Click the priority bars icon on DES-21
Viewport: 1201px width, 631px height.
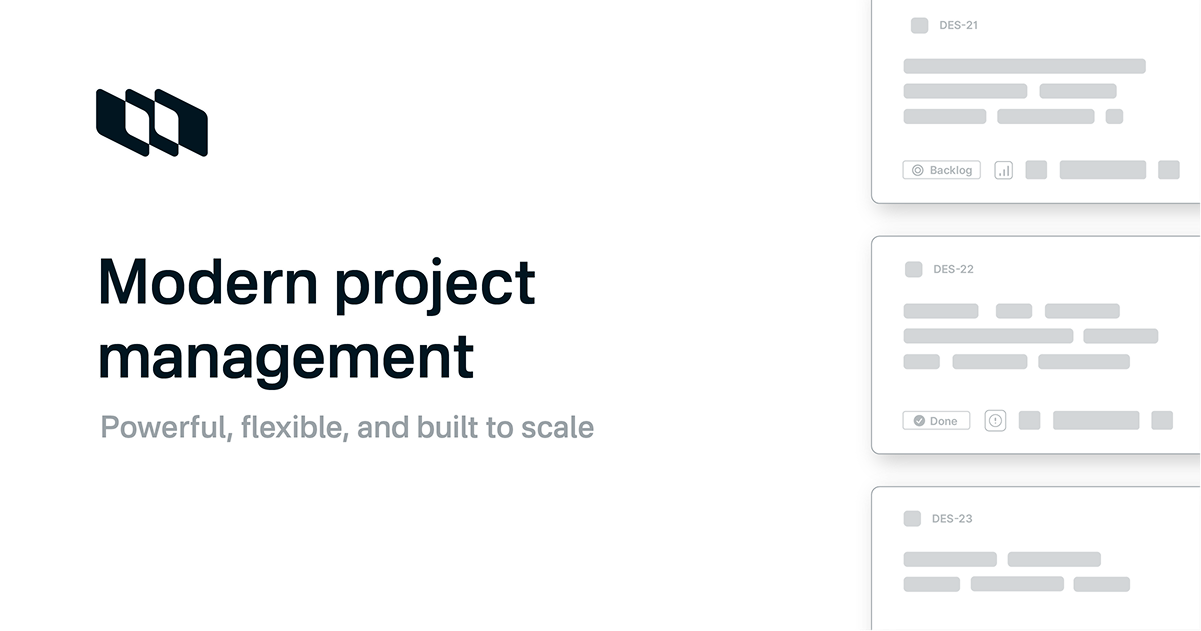[1003, 170]
